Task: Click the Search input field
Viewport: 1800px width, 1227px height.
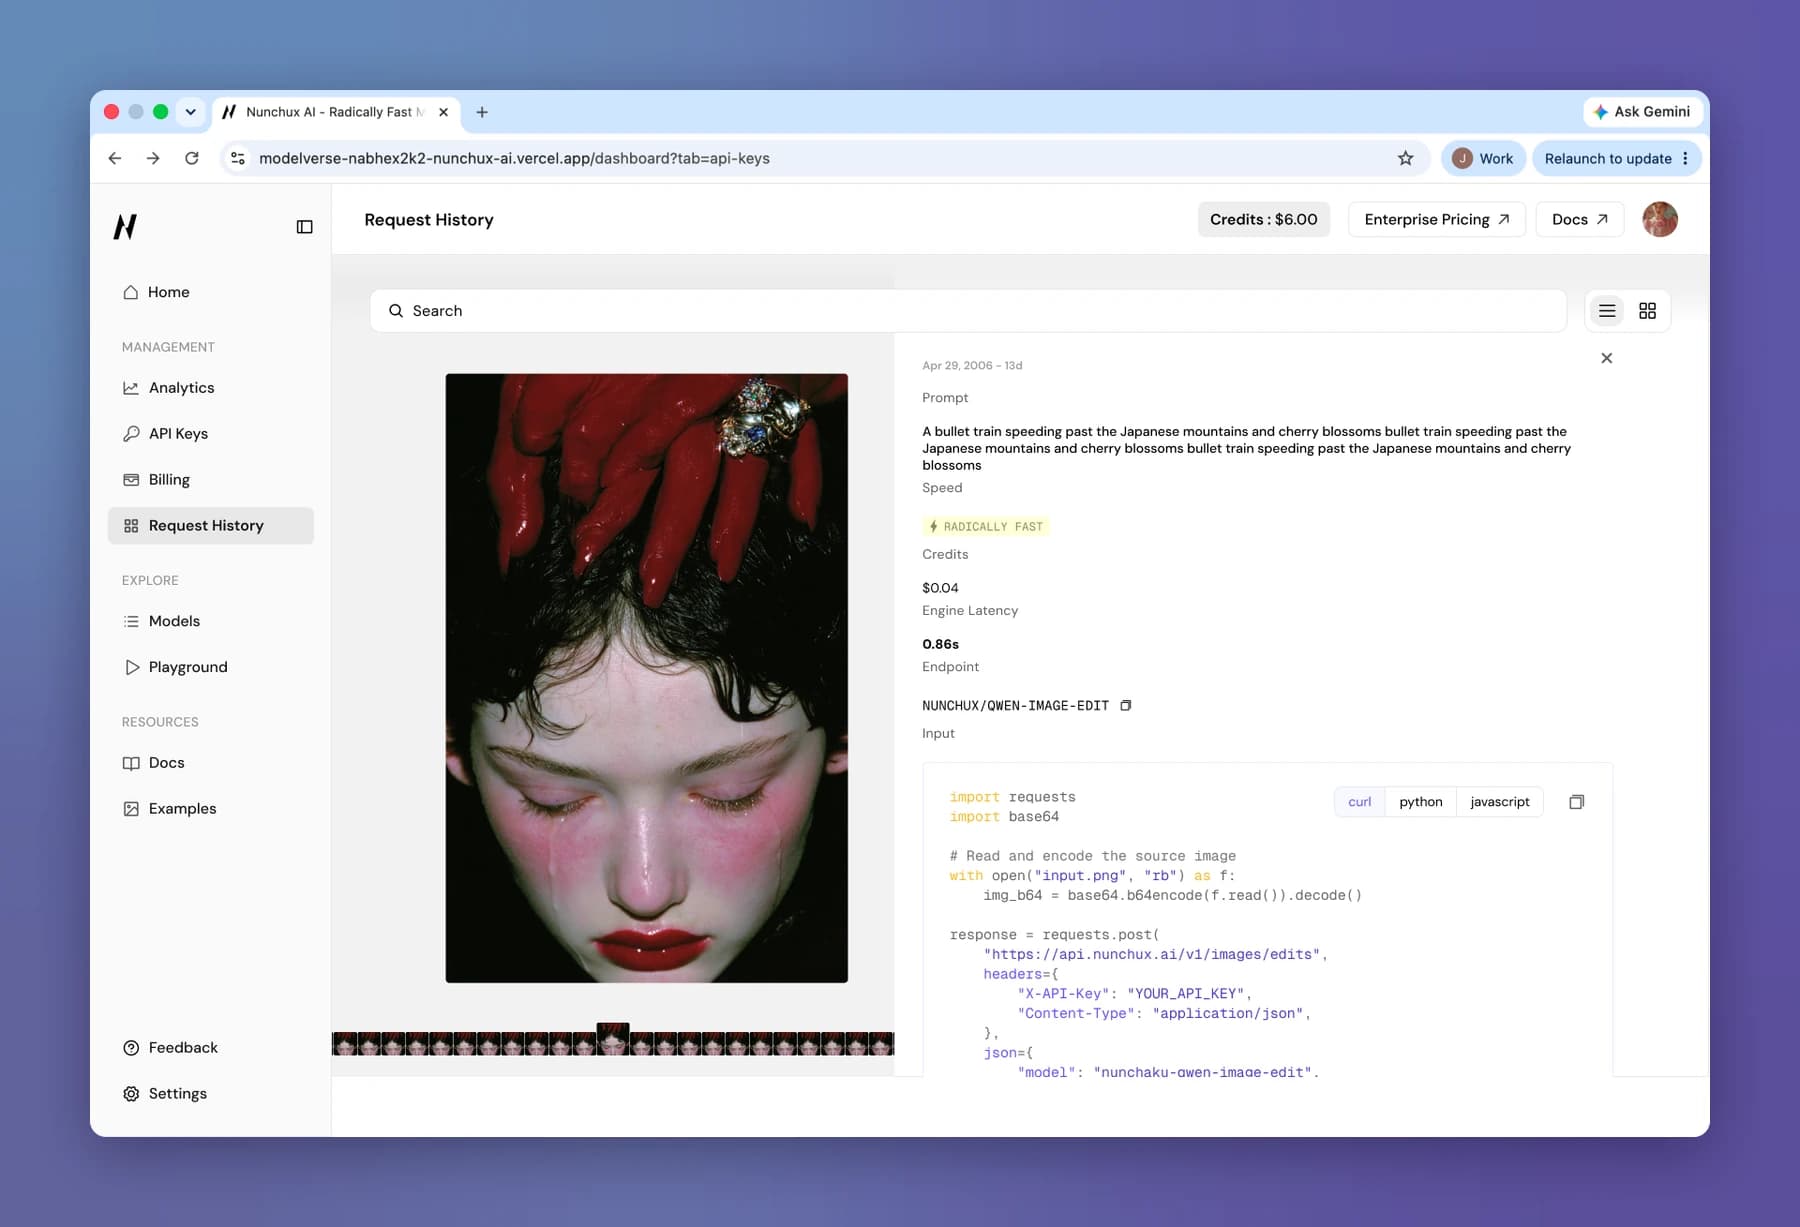Action: pos(968,311)
